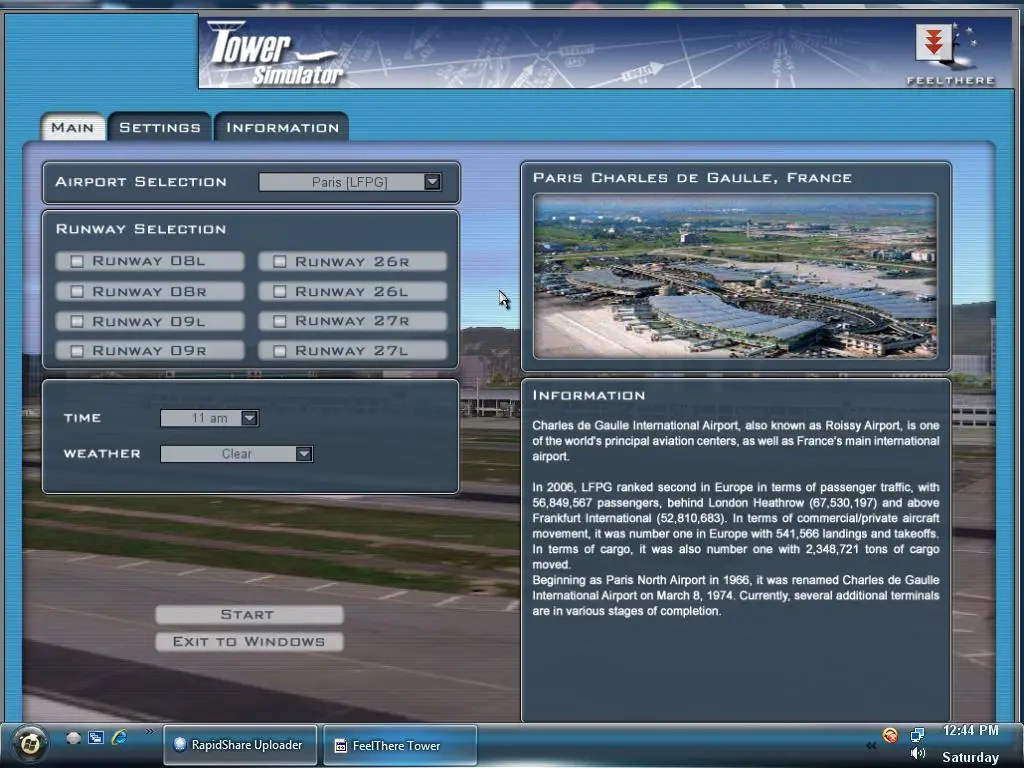Viewport: 1024px width, 768px height.
Task: Enable Runway 08R checkbox
Action: (x=77, y=291)
